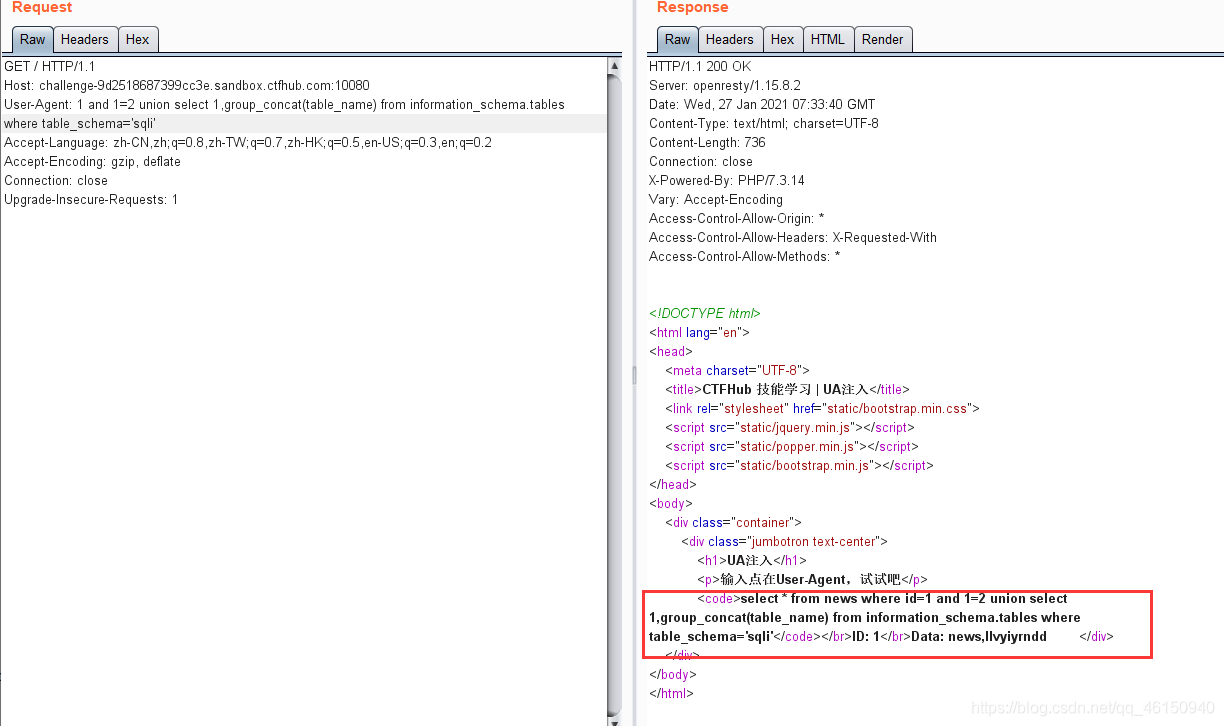Click the div class="container" line
This screenshot has height=726, width=1224.
pos(733,522)
